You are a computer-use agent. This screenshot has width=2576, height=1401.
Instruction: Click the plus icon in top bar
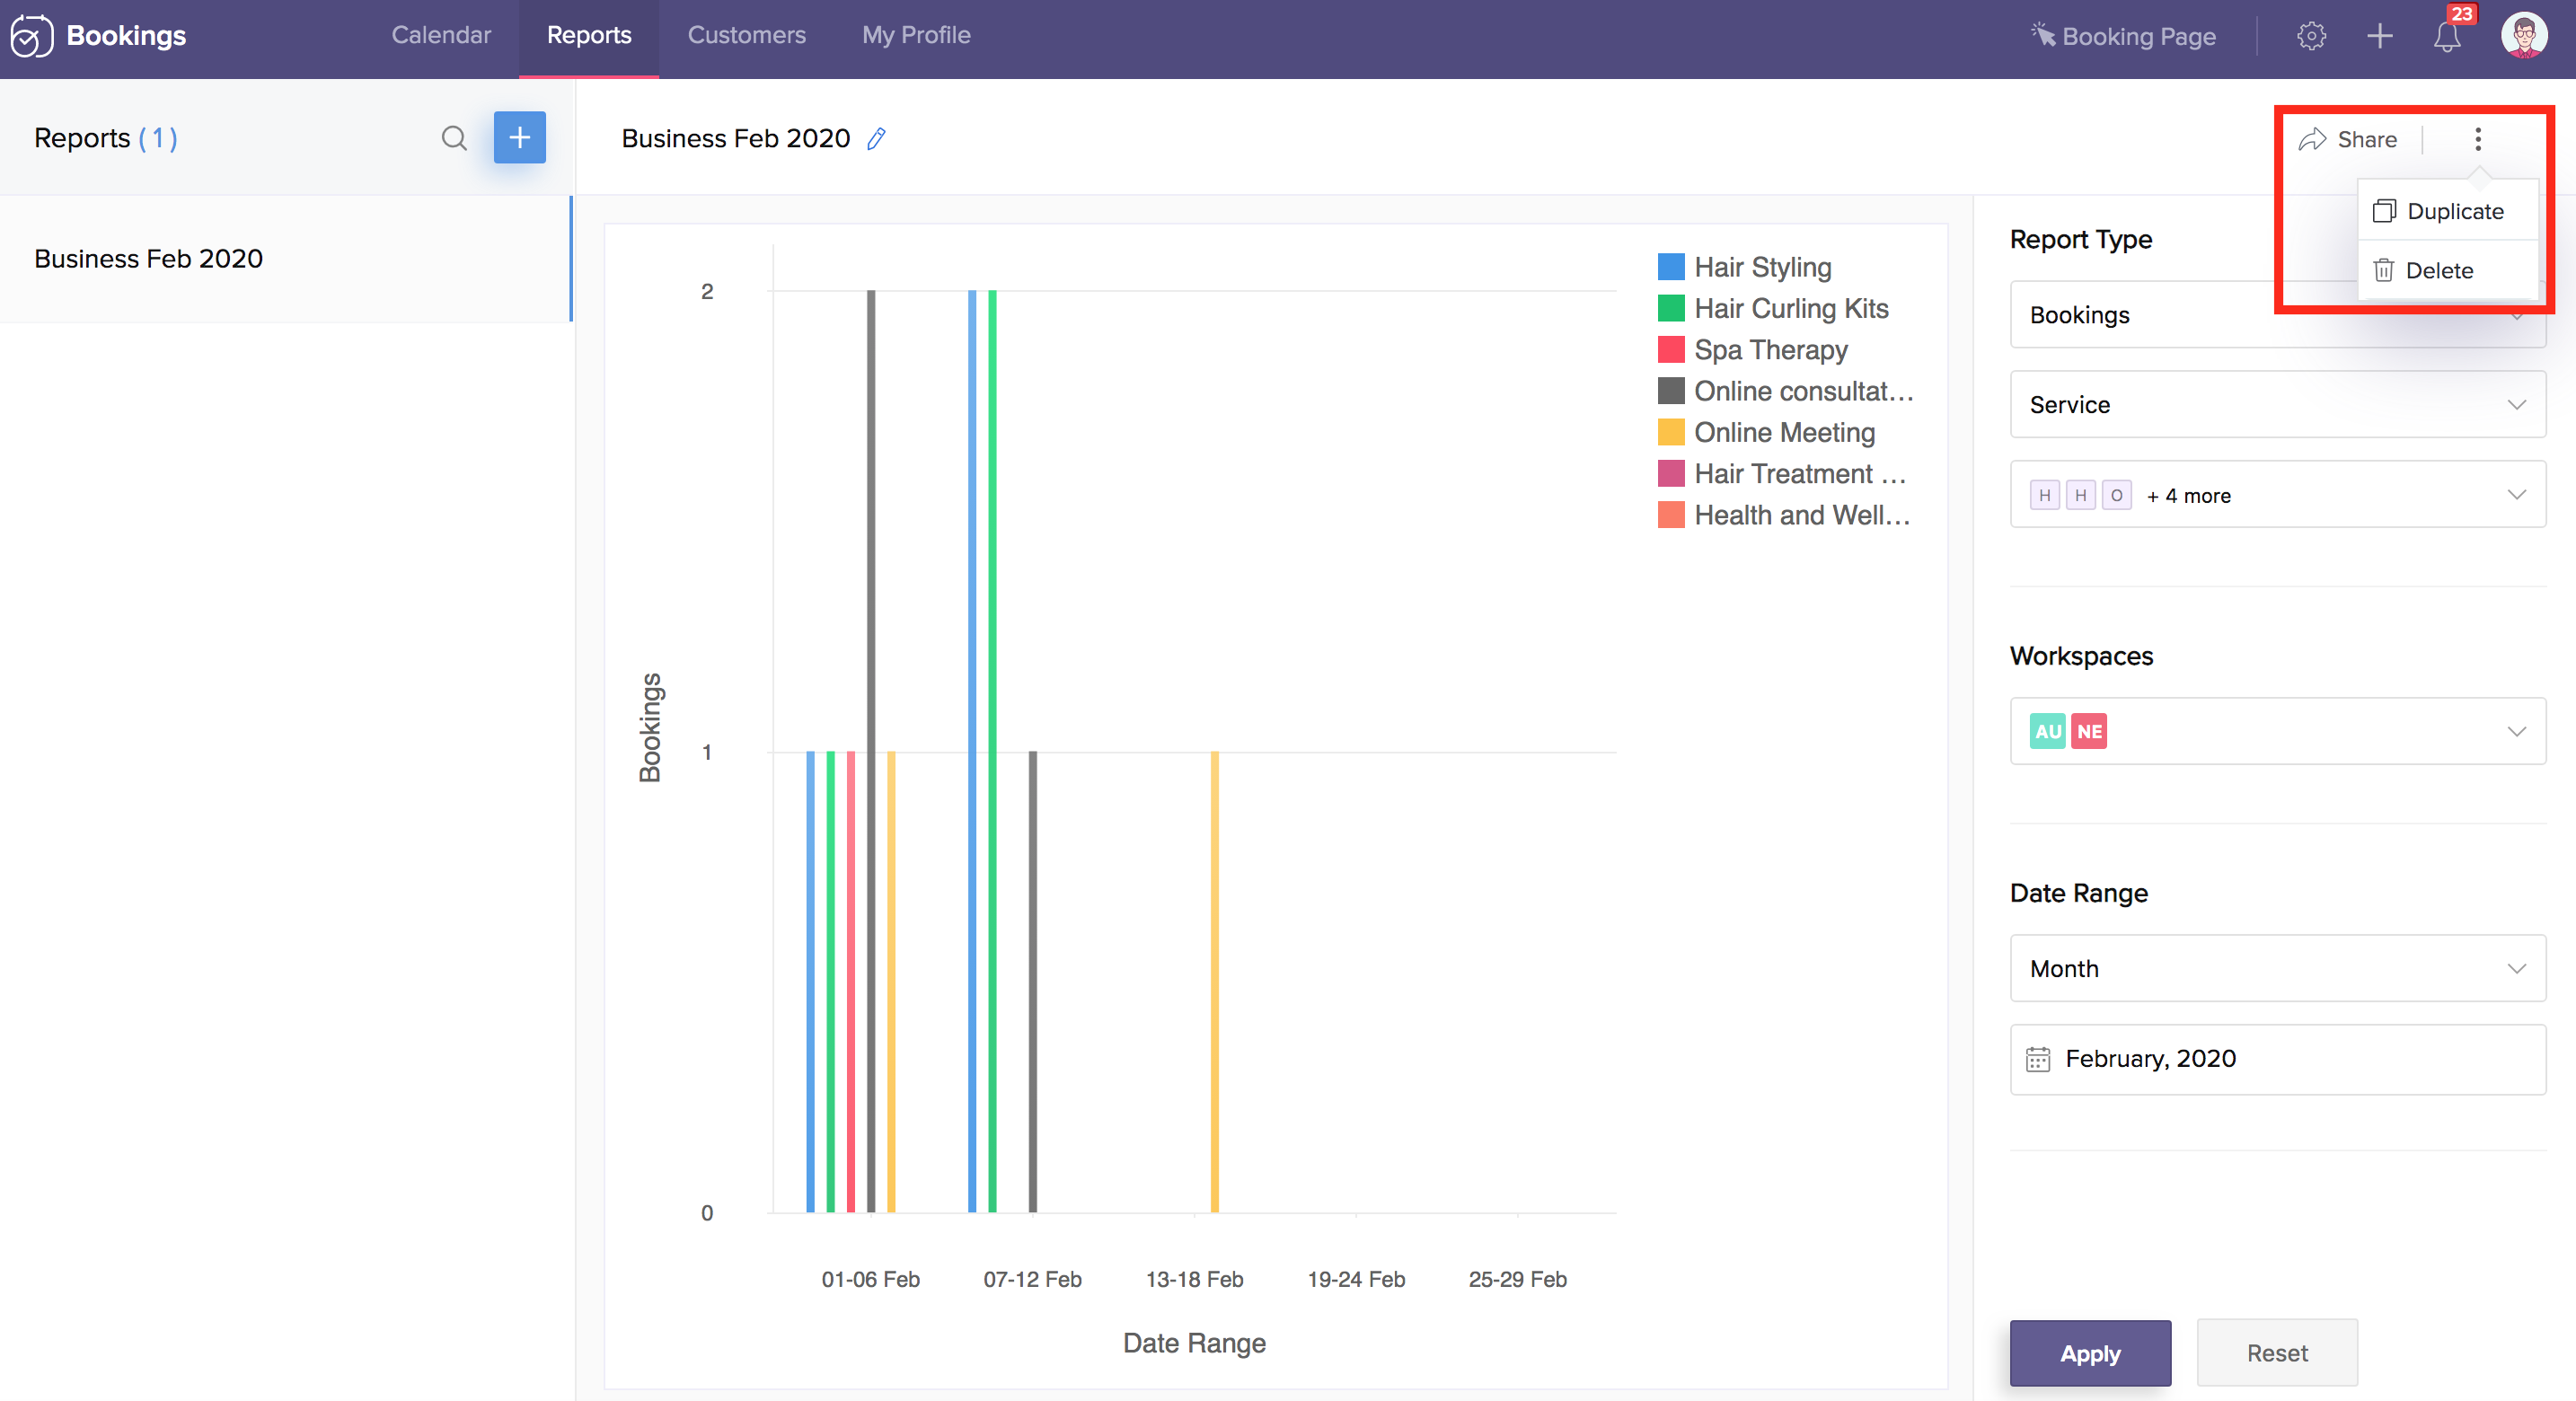tap(2379, 37)
